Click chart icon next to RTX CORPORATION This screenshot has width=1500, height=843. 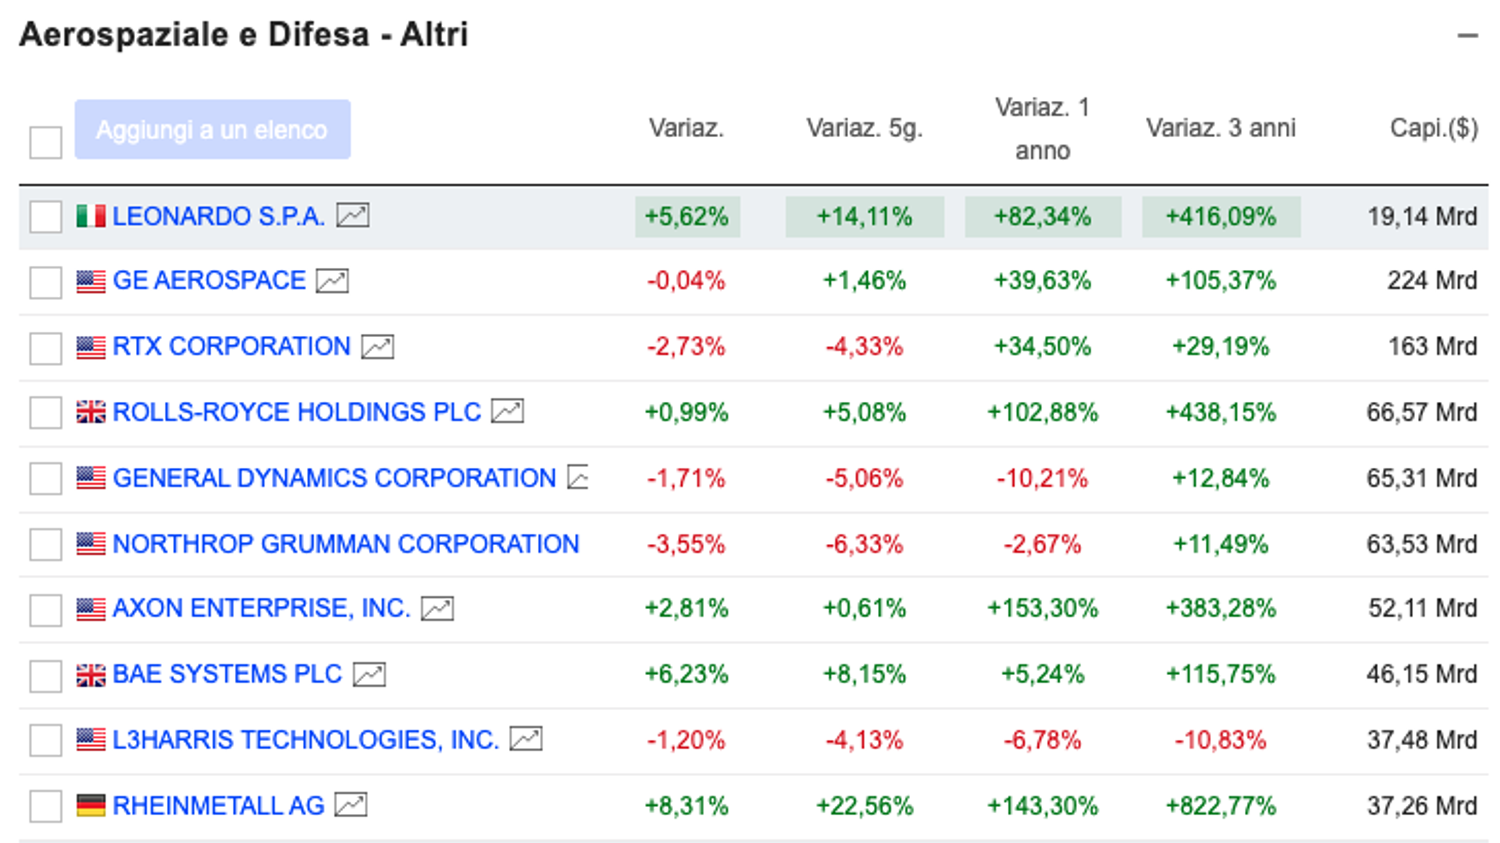pos(377,347)
